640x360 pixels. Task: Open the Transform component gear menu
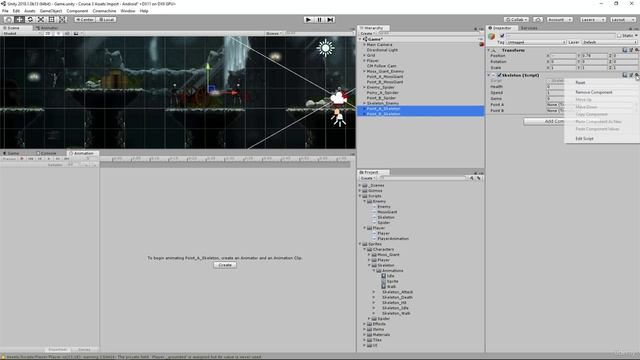click(x=637, y=50)
